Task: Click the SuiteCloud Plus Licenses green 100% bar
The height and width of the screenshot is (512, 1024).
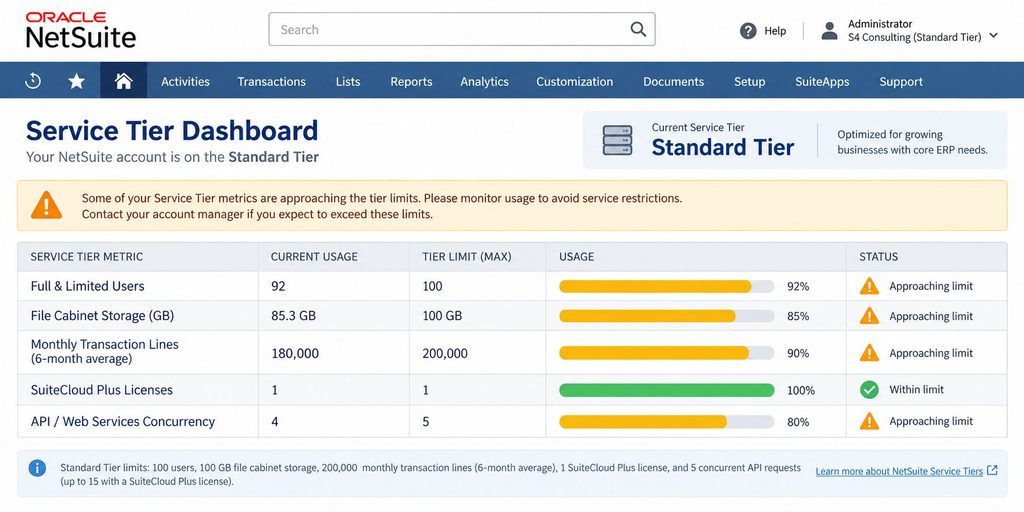Action: [x=667, y=391]
